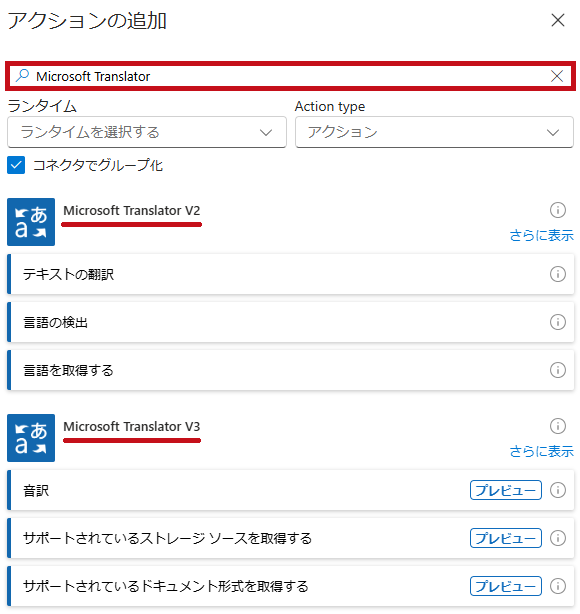
Task: Select the 言語の検出 action
Action: tap(291, 322)
